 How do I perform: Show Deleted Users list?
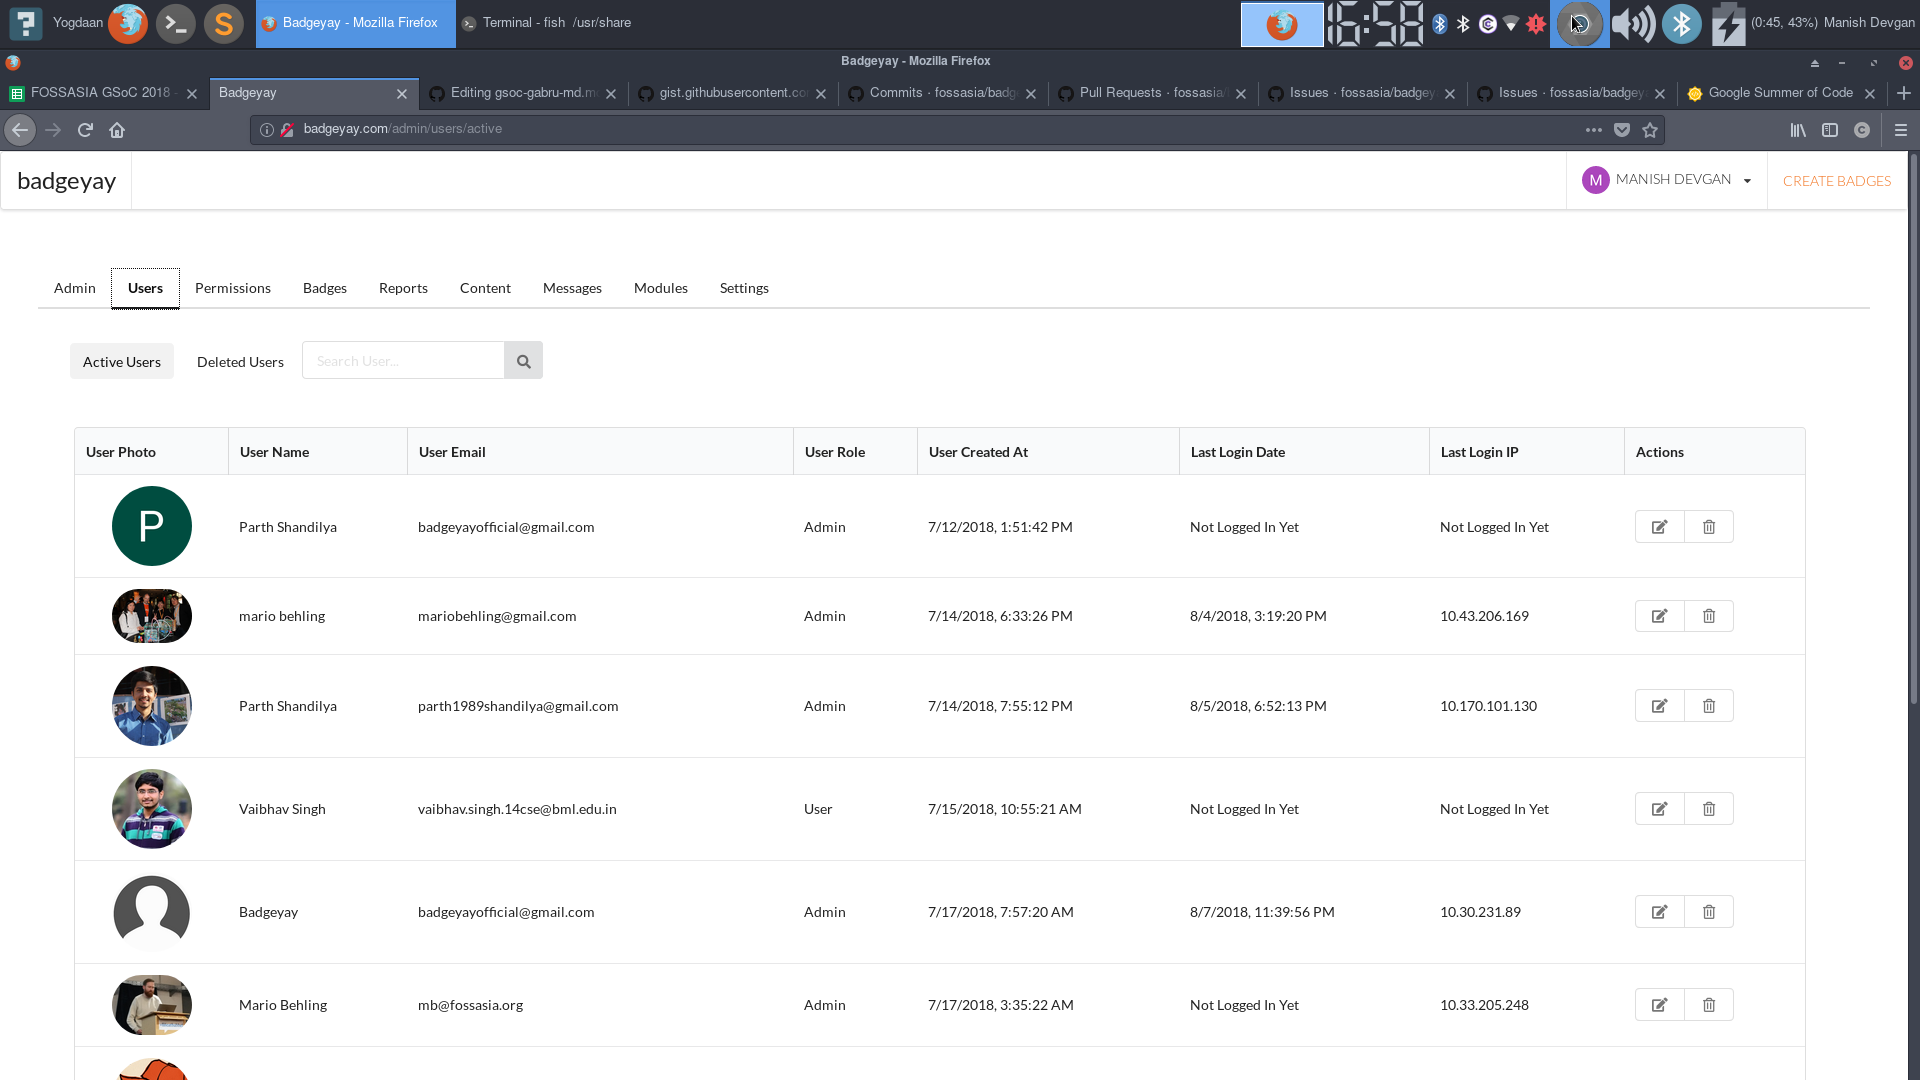240,362
